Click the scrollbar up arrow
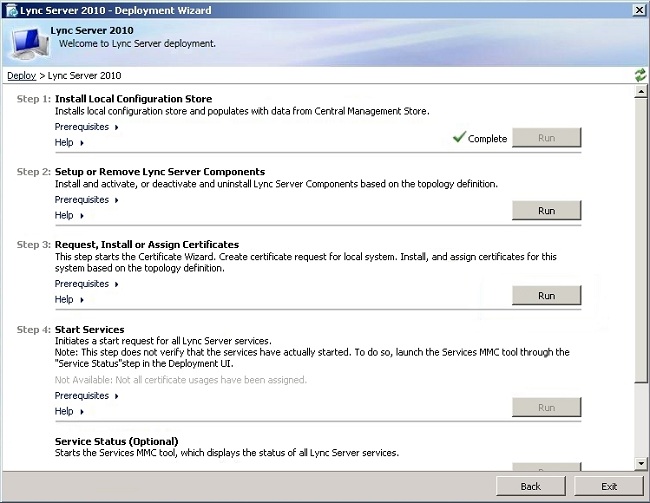Image resolution: width=650 pixels, height=503 pixels. point(641,91)
